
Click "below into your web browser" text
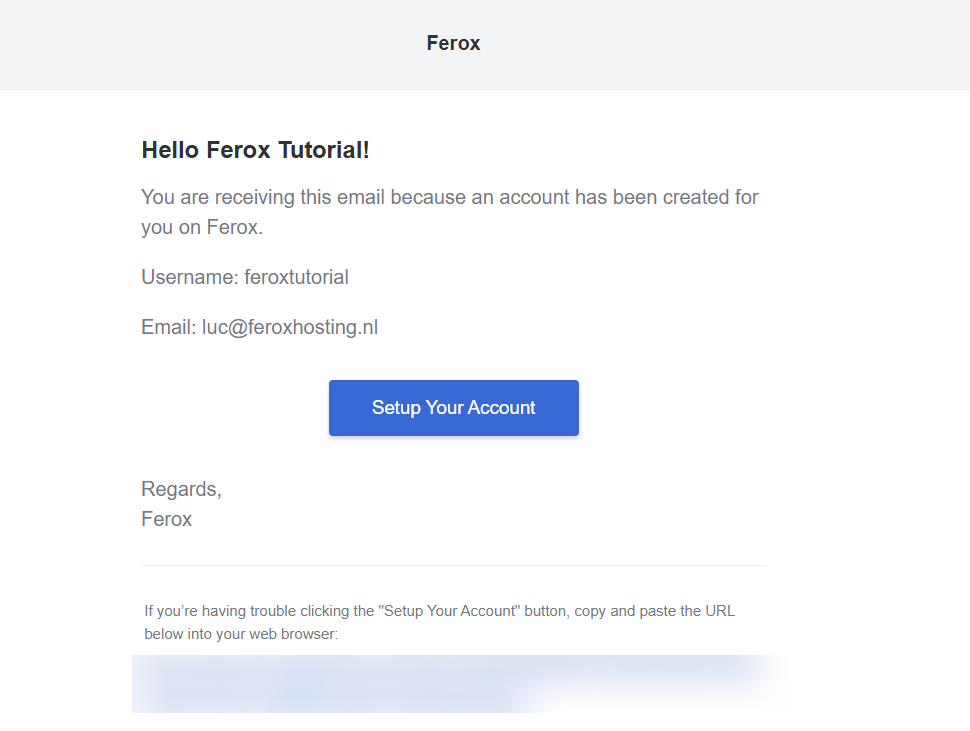pyautogui.click(x=241, y=634)
